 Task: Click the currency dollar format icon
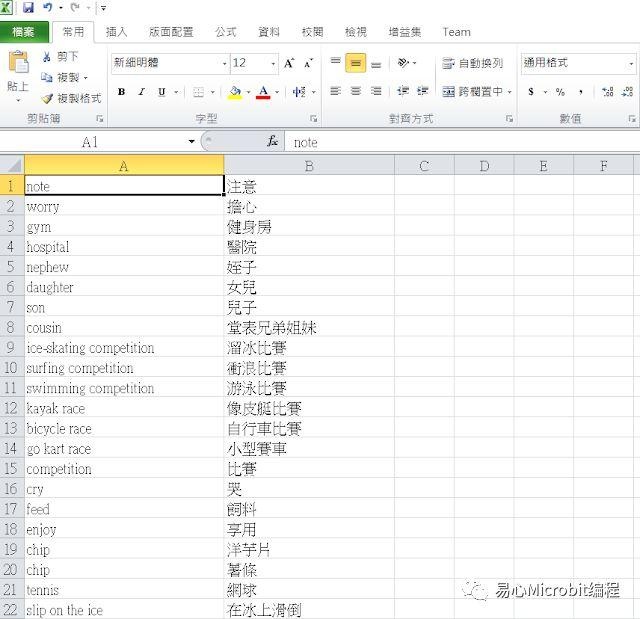tap(531, 92)
